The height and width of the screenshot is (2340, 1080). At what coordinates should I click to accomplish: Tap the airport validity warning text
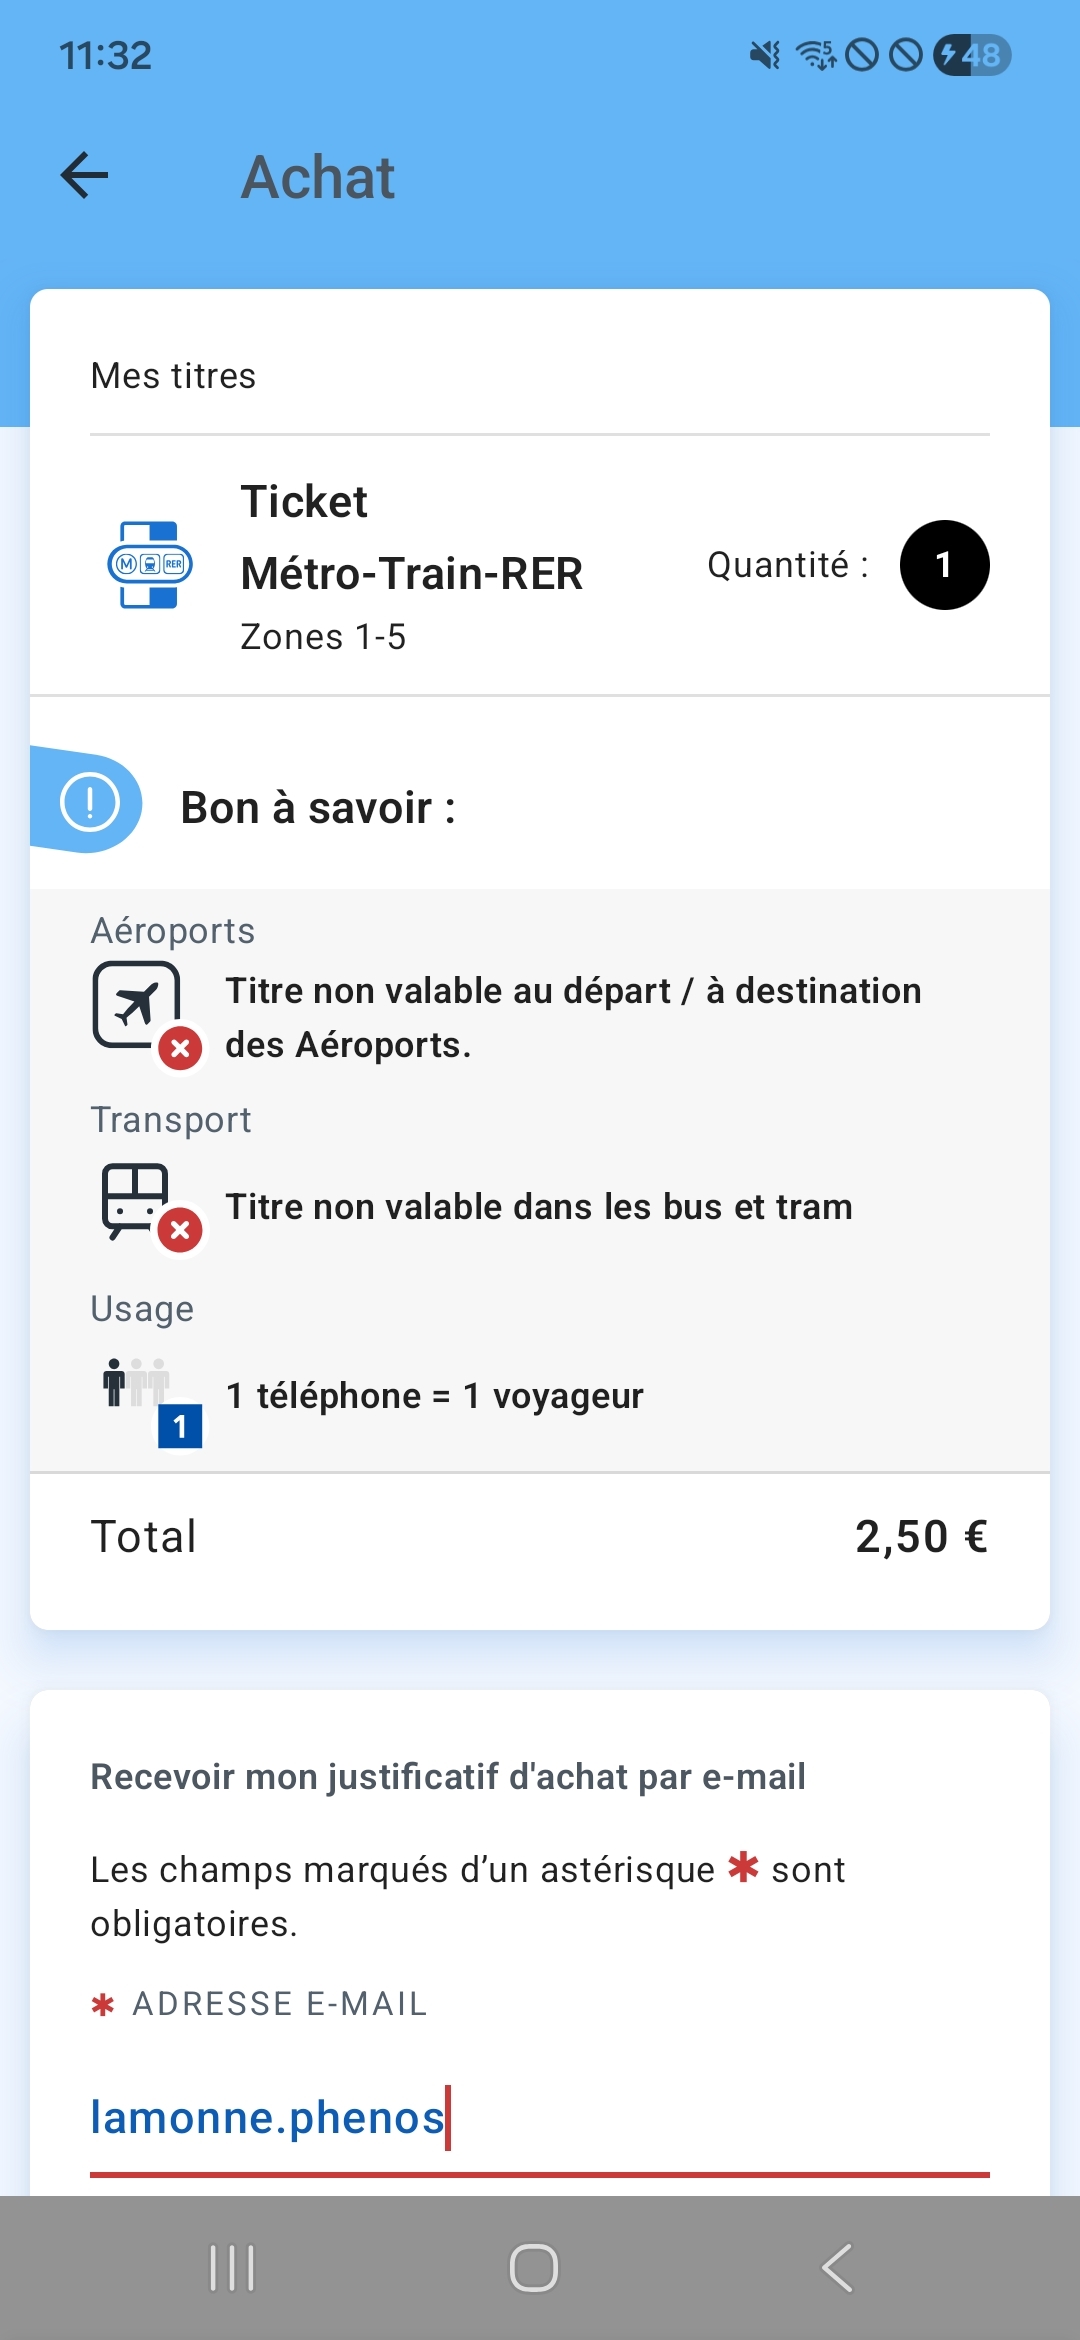point(573,1017)
